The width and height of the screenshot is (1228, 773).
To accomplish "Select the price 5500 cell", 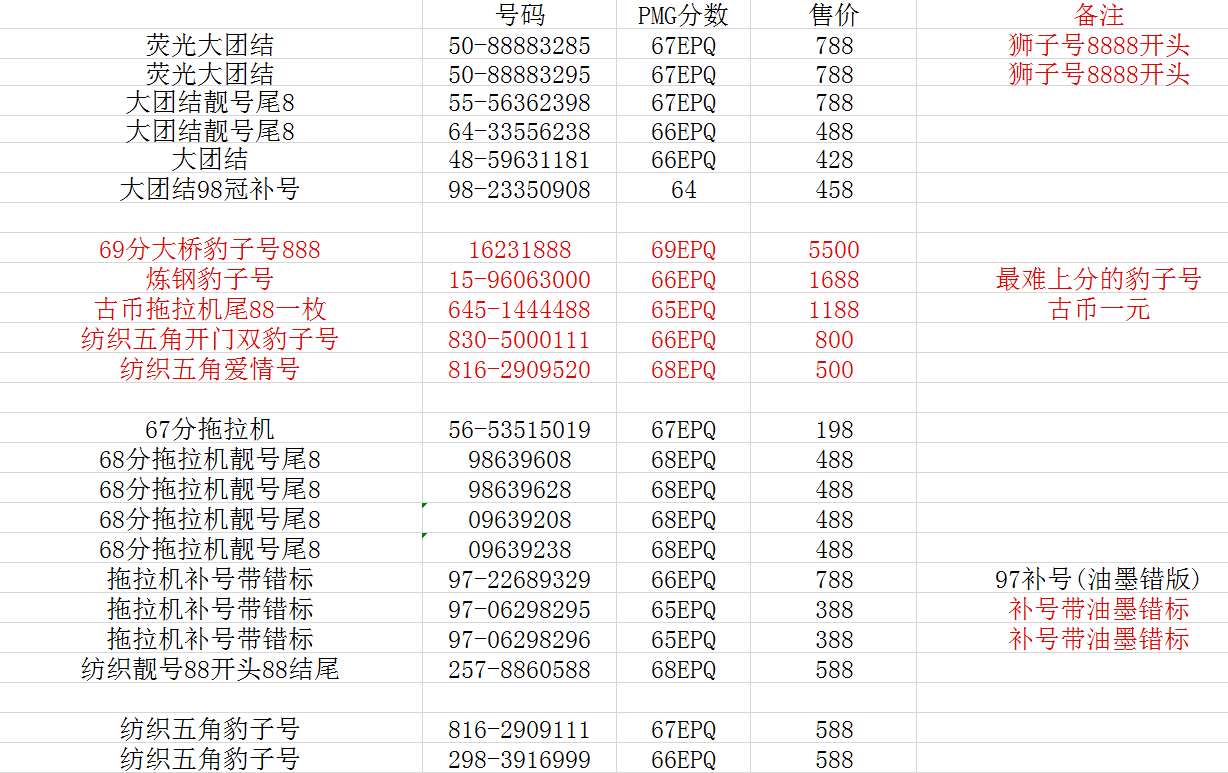I will [833, 249].
